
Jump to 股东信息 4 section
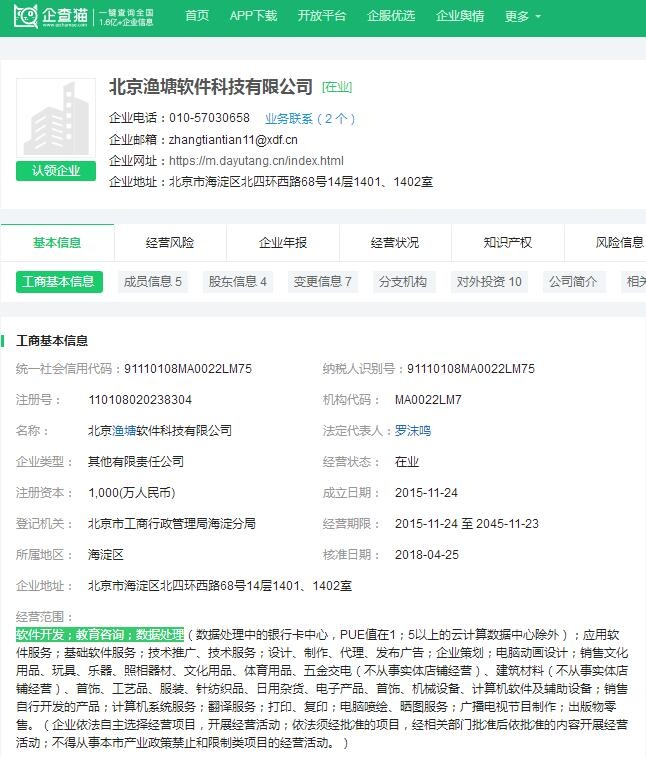(238, 282)
